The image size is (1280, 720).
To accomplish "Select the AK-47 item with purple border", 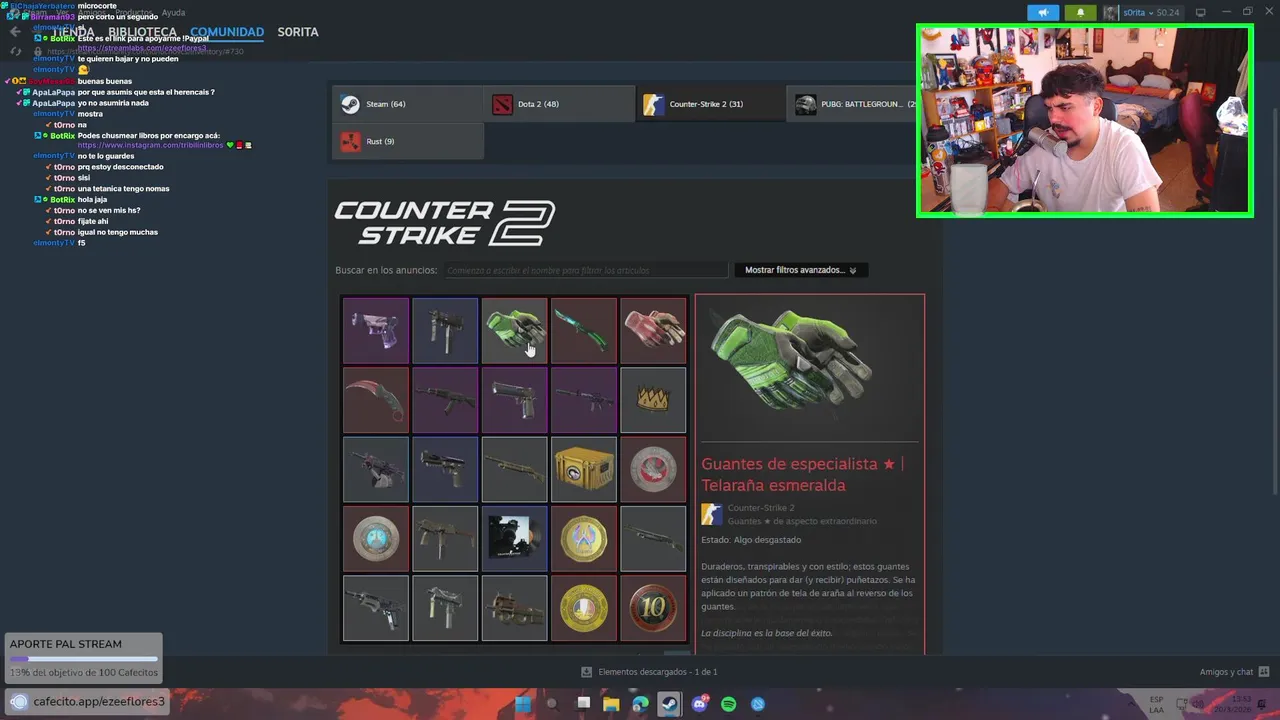I will 445,400.
